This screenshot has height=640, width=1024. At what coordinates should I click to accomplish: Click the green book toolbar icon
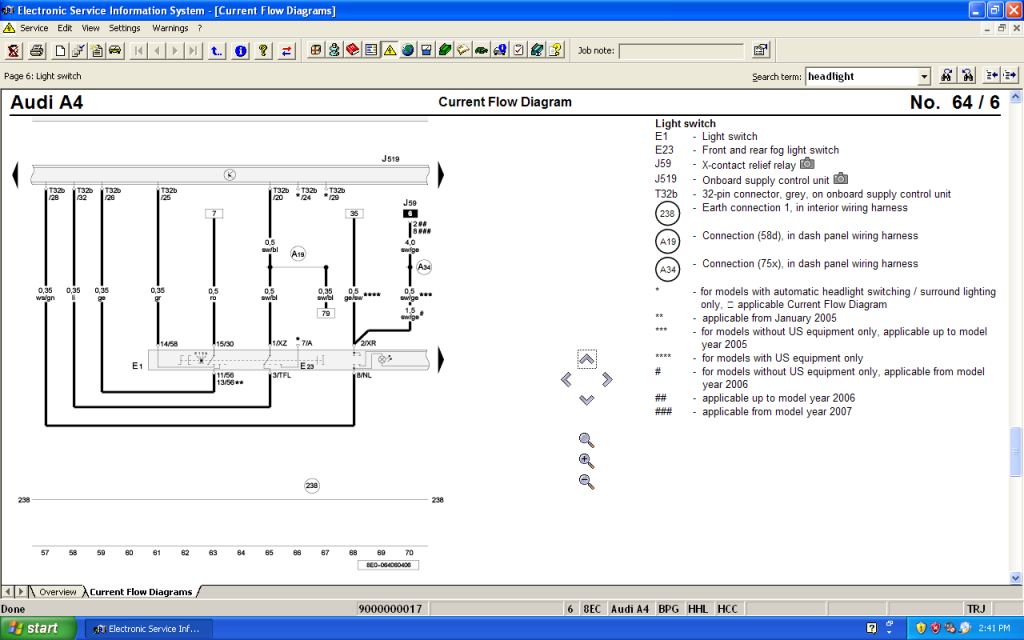445,50
